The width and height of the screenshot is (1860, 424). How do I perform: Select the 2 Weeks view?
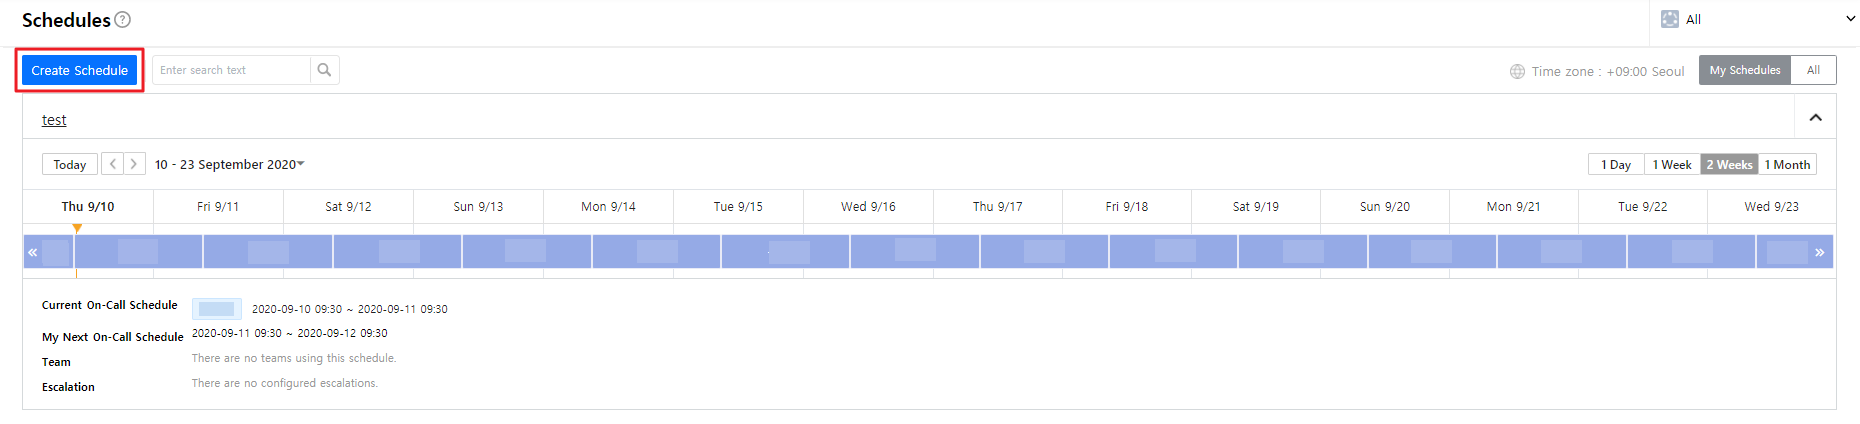[x=1729, y=165]
